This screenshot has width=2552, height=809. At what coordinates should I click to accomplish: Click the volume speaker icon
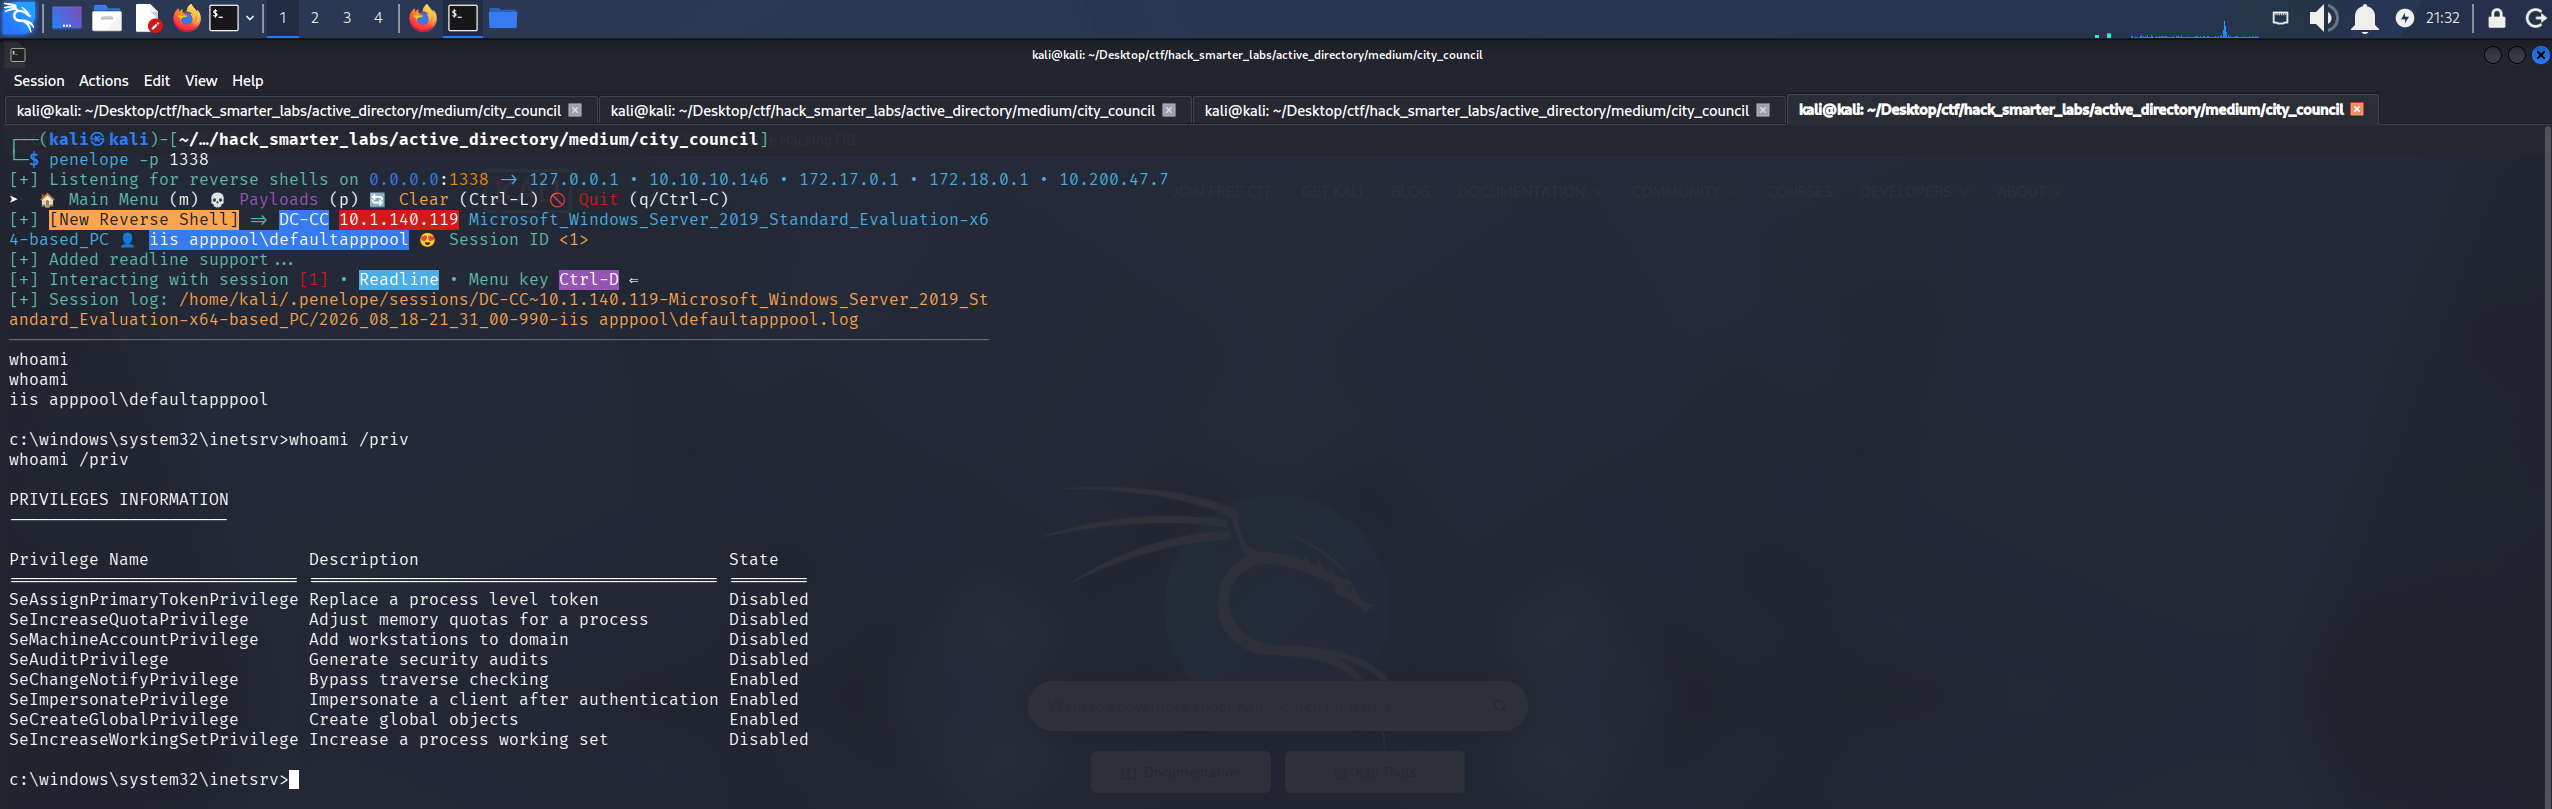pyautogui.click(x=2322, y=17)
